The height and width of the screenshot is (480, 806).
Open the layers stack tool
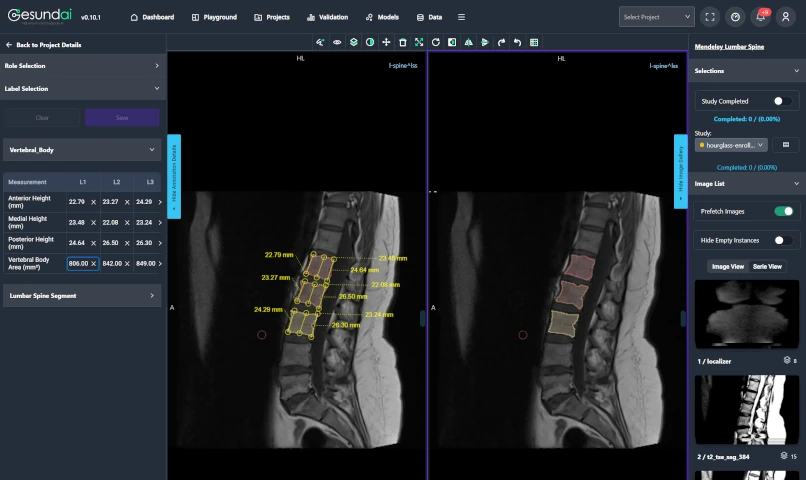point(354,42)
